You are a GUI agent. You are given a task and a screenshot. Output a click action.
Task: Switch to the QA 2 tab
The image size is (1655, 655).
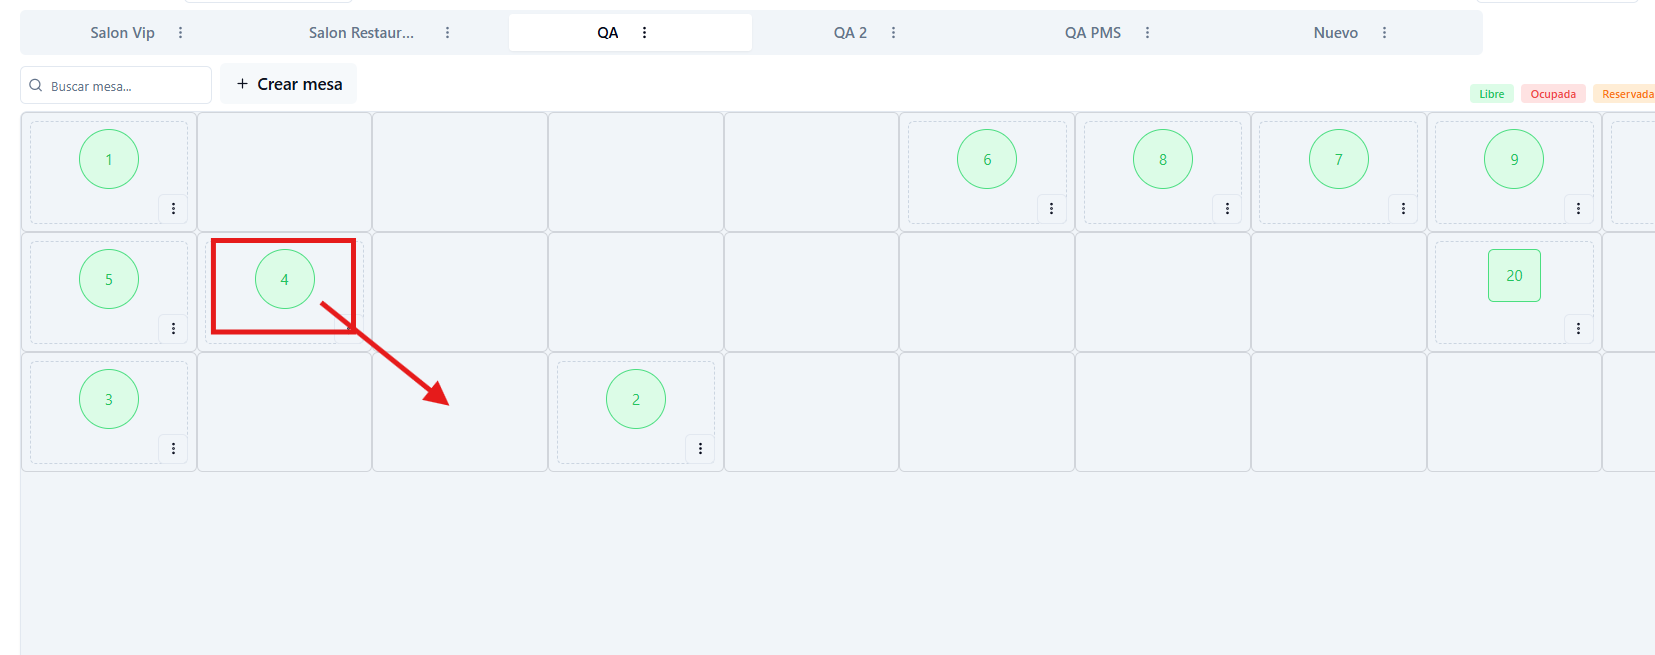click(850, 33)
